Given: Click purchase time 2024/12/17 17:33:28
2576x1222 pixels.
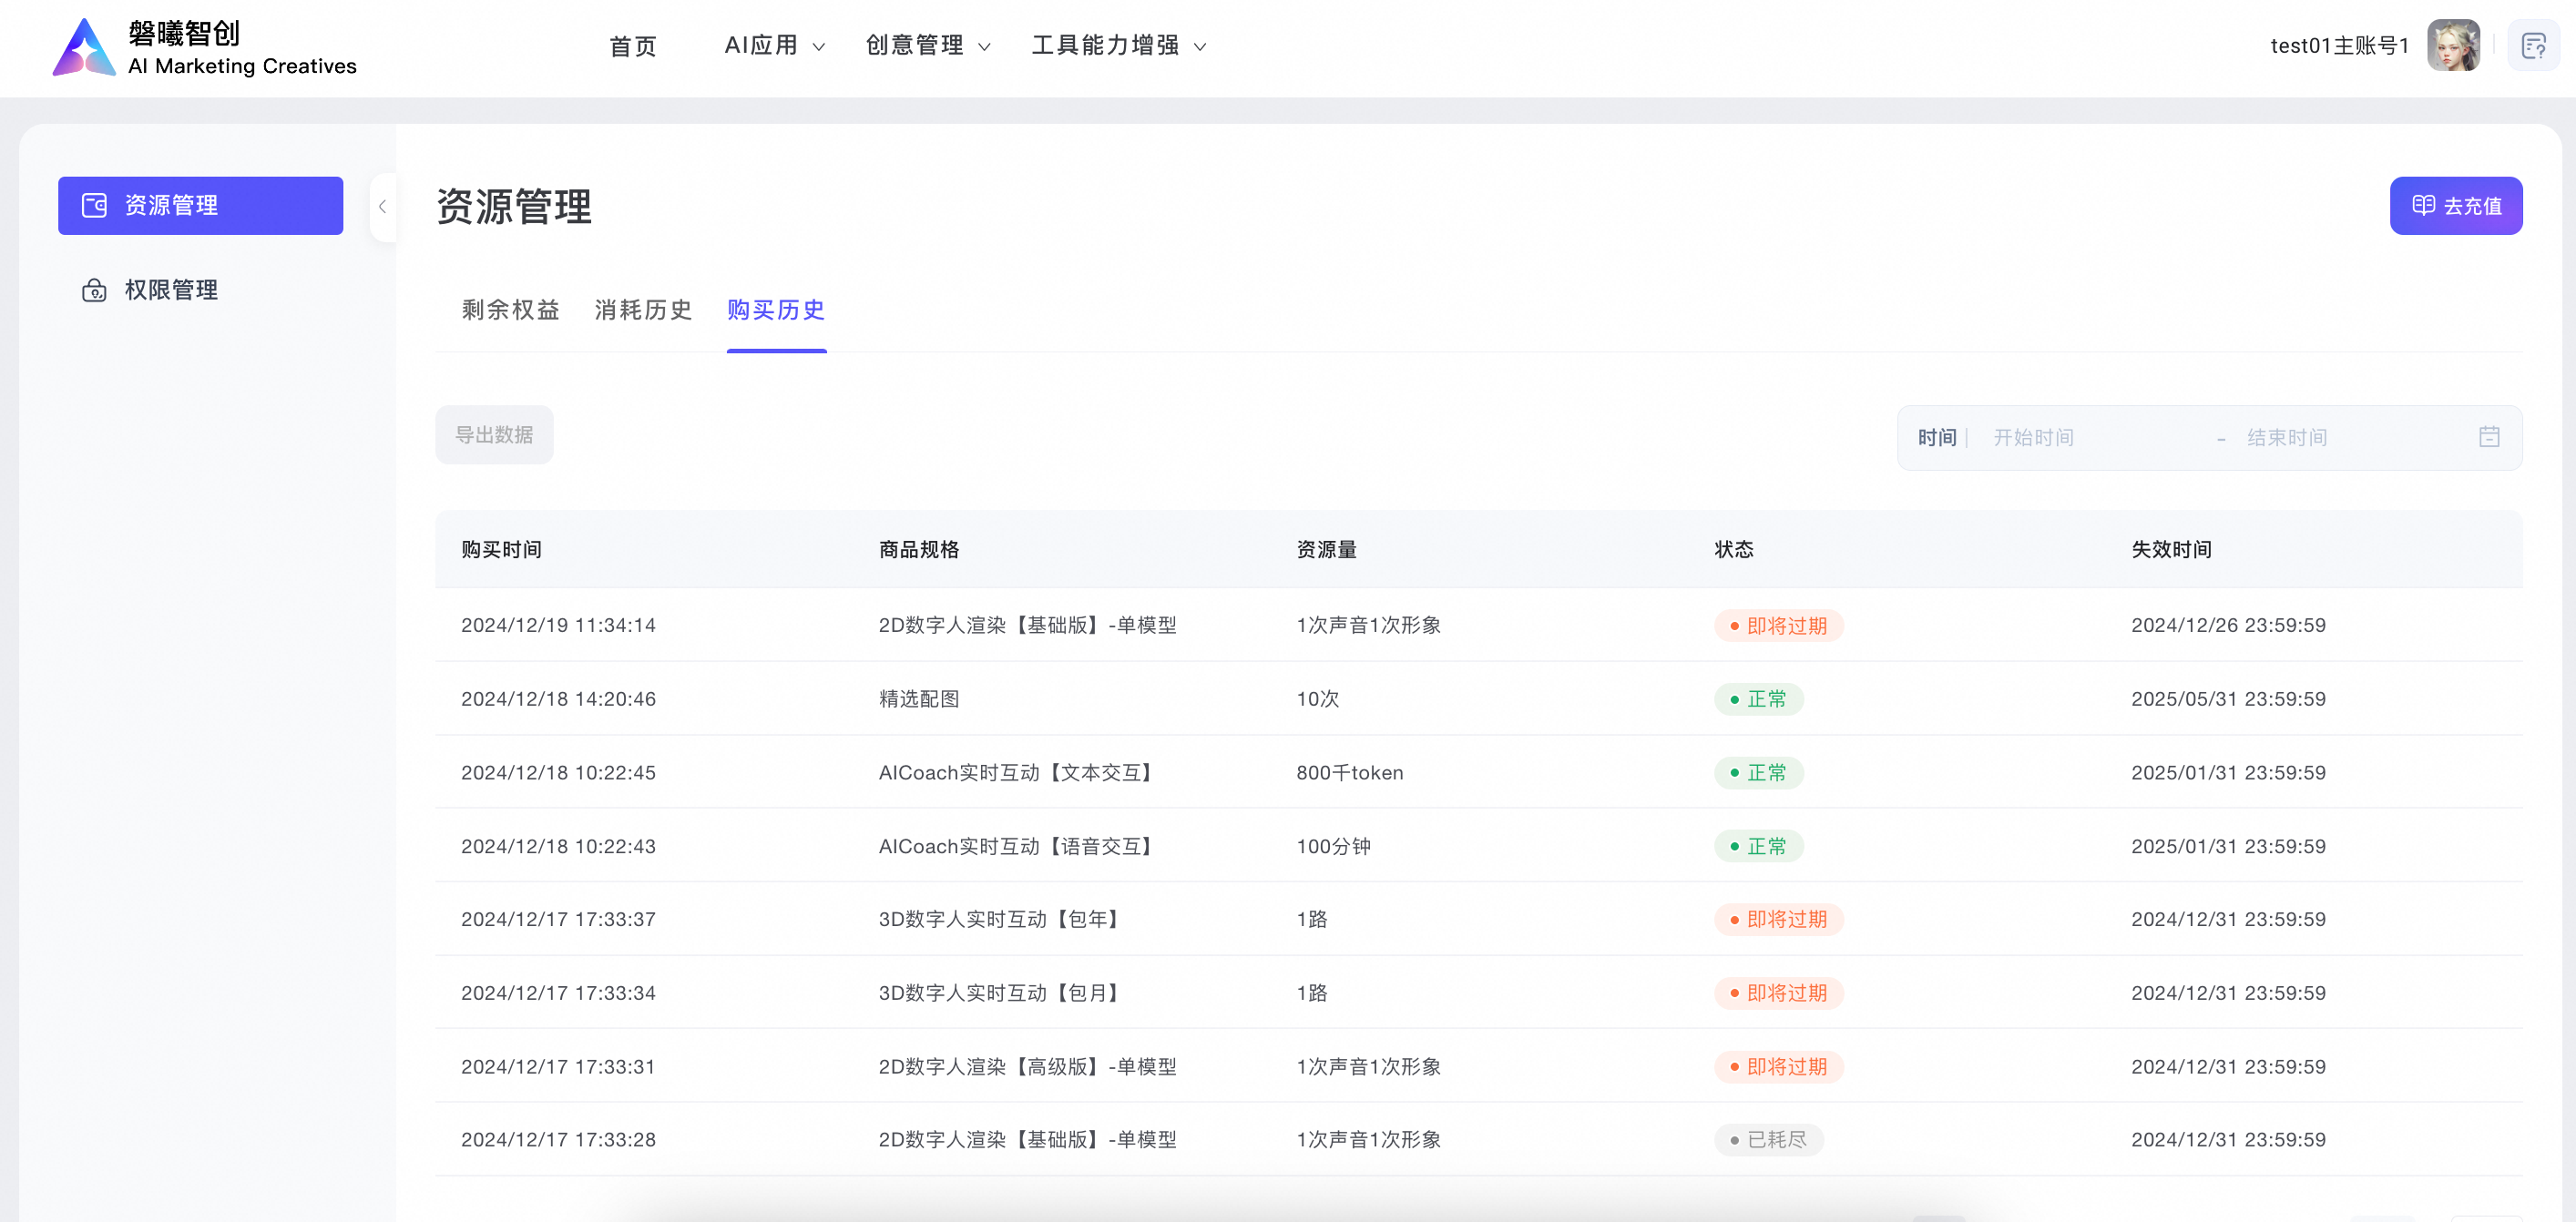Looking at the screenshot, I should (x=558, y=1140).
